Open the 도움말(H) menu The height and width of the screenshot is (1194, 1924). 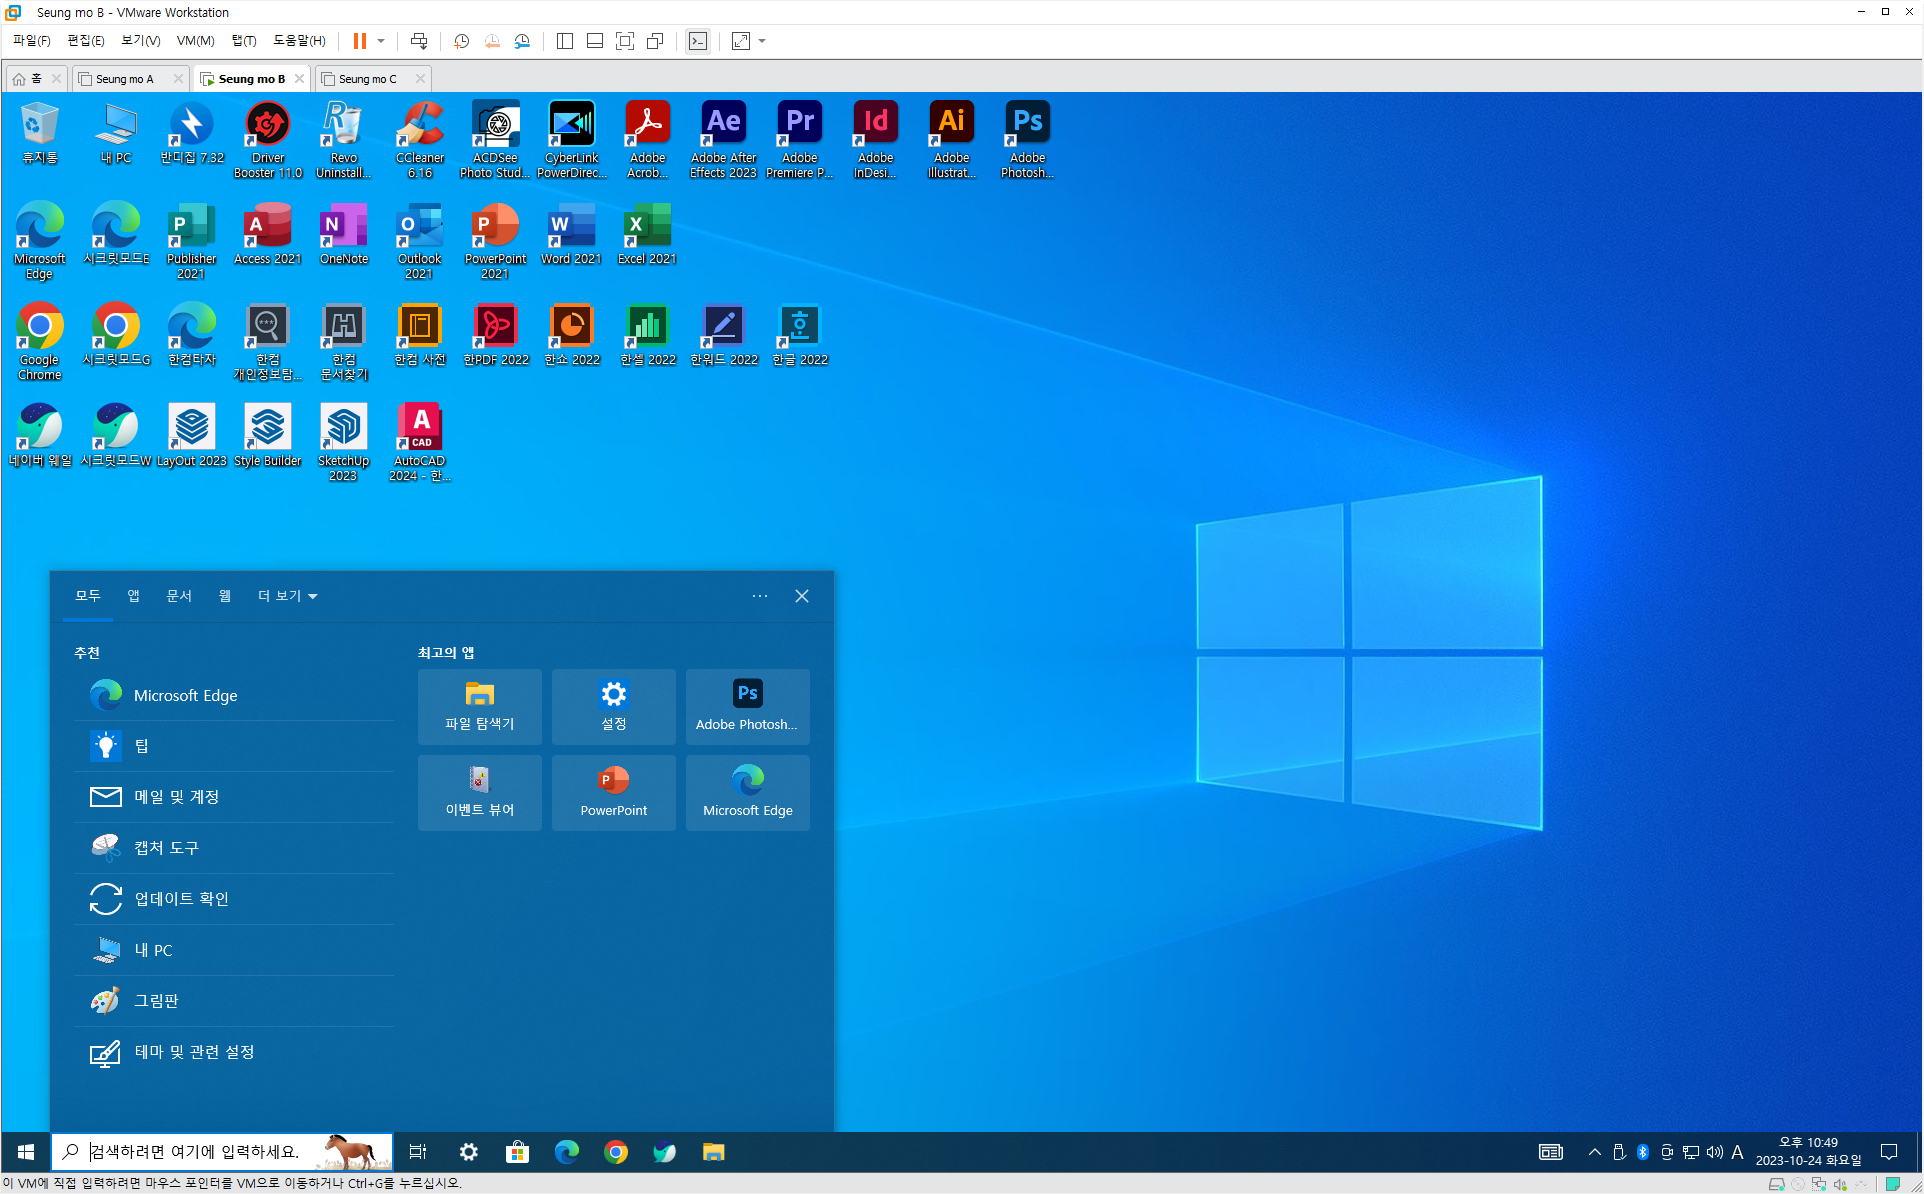(299, 41)
